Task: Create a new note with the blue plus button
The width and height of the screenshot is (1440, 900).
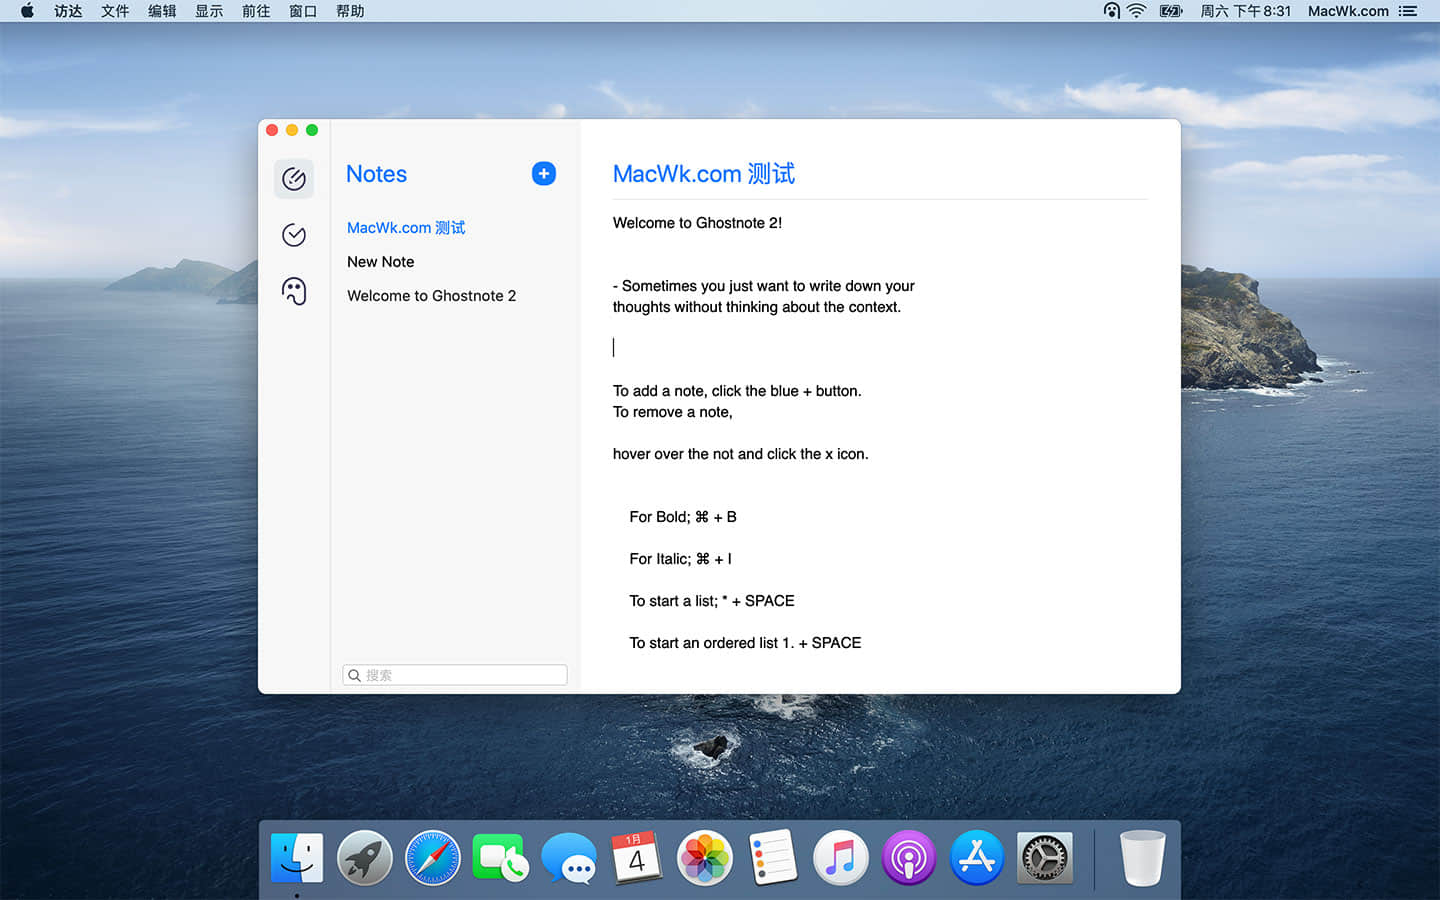Action: click(543, 173)
